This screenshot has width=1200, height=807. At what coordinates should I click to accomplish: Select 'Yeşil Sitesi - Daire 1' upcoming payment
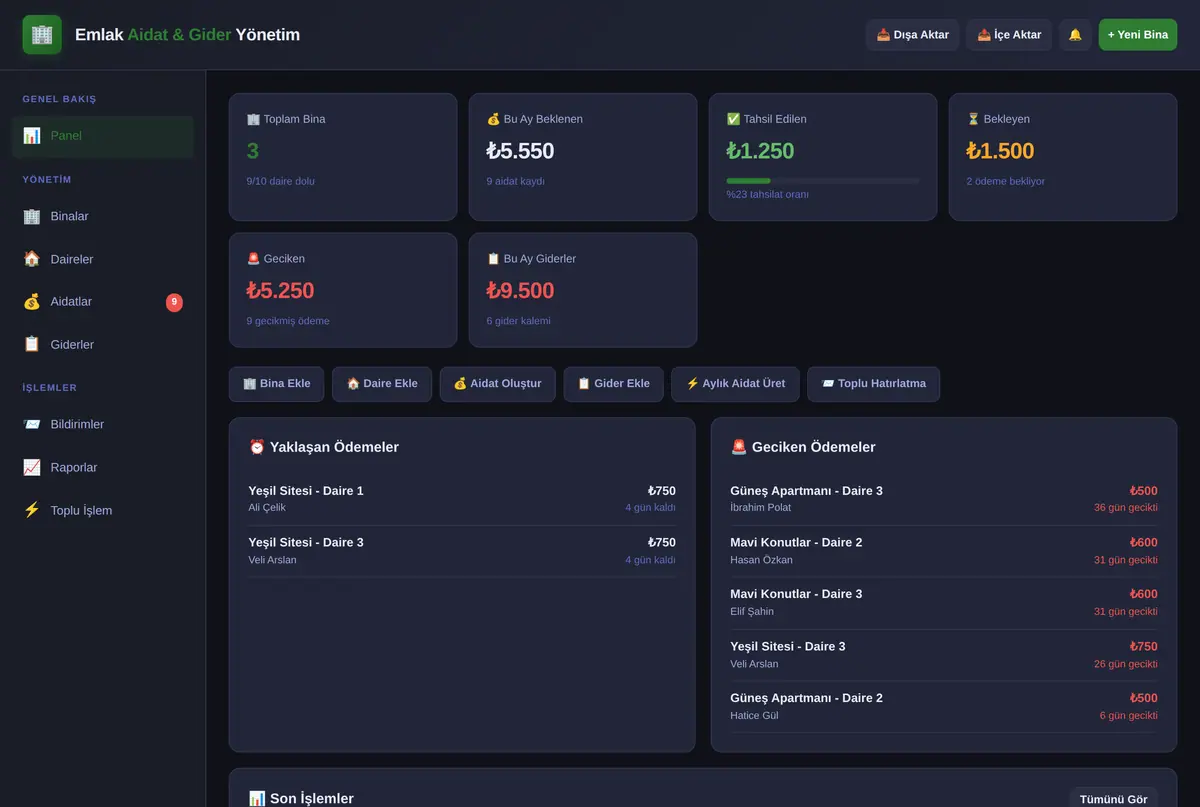tap(462, 499)
